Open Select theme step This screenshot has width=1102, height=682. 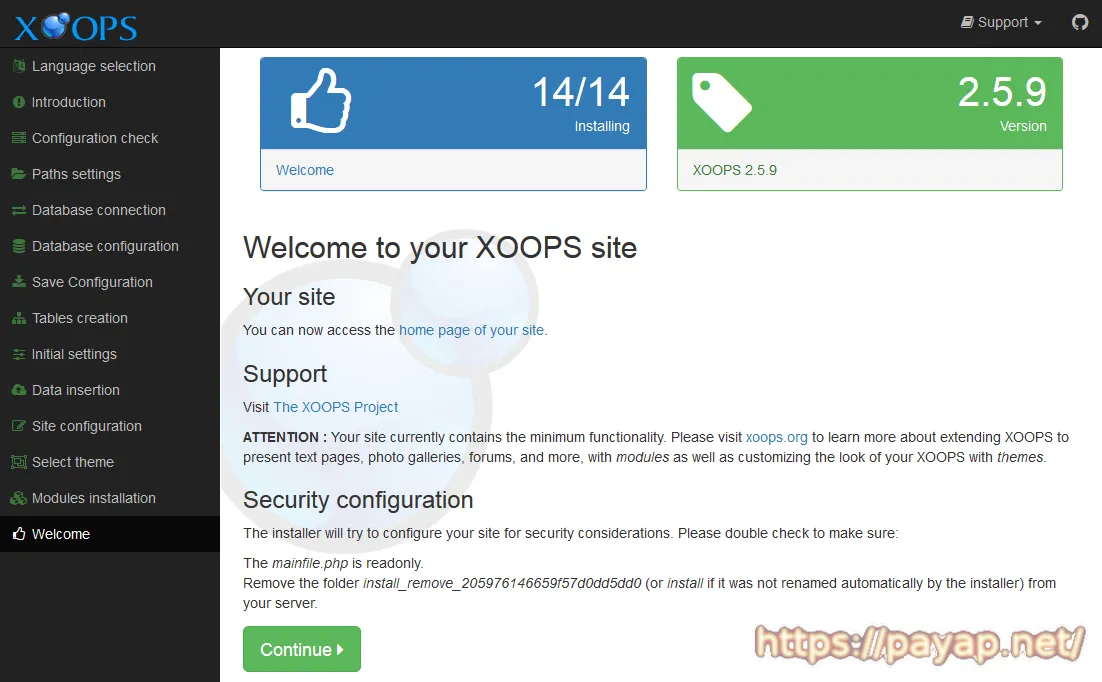pyautogui.click(x=110, y=462)
